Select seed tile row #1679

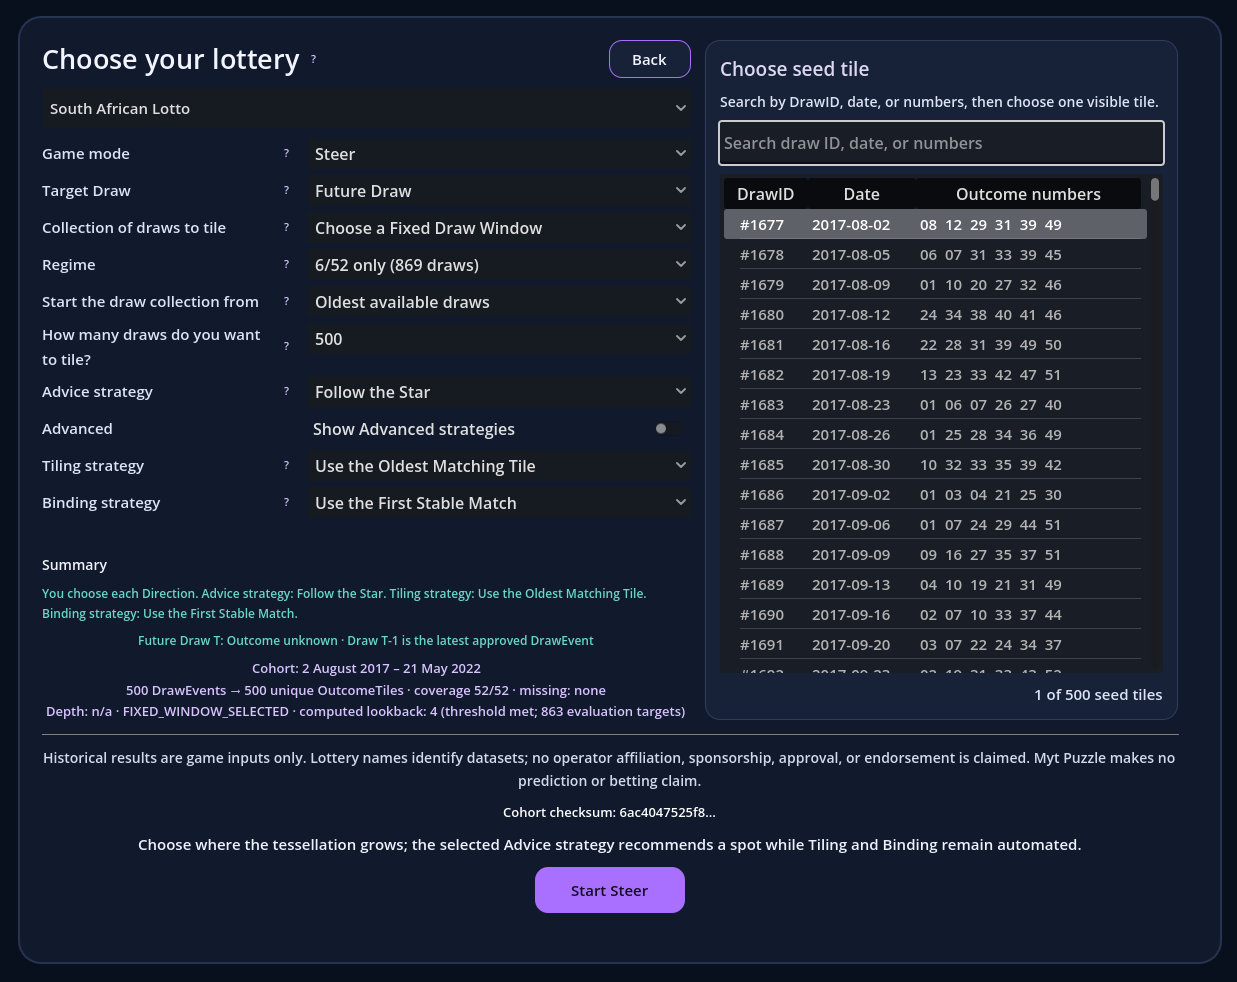coord(933,285)
